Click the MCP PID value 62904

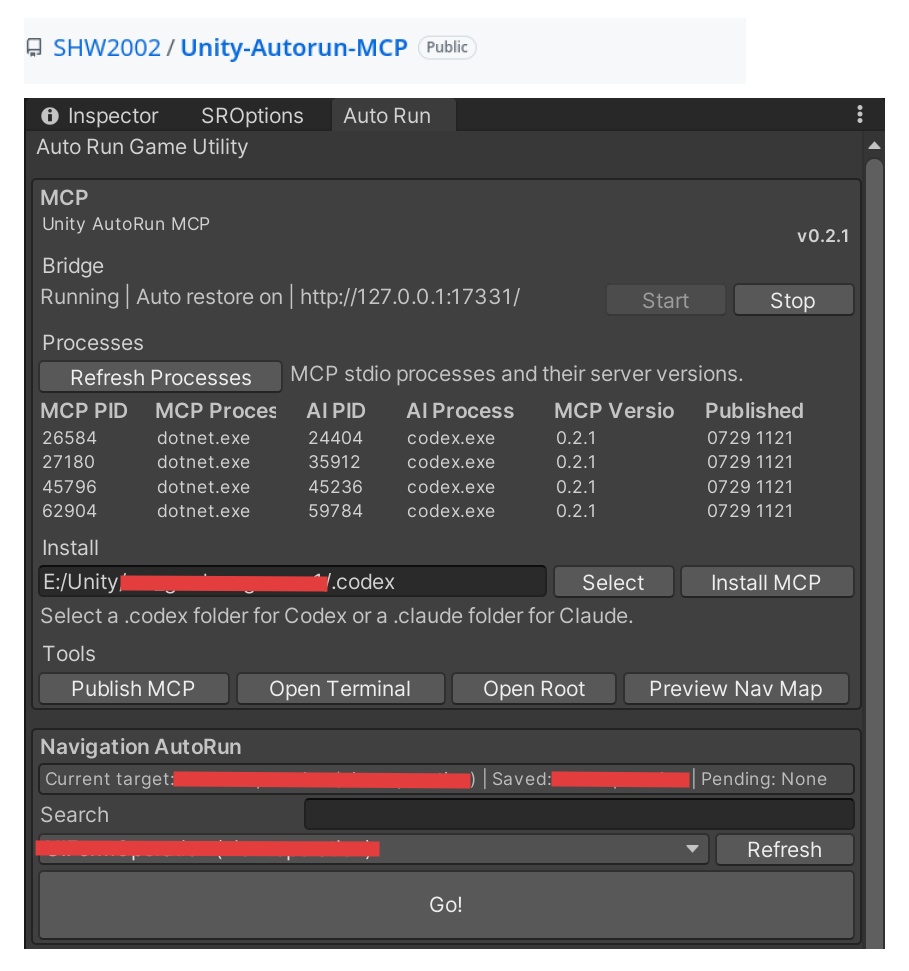pos(69,511)
